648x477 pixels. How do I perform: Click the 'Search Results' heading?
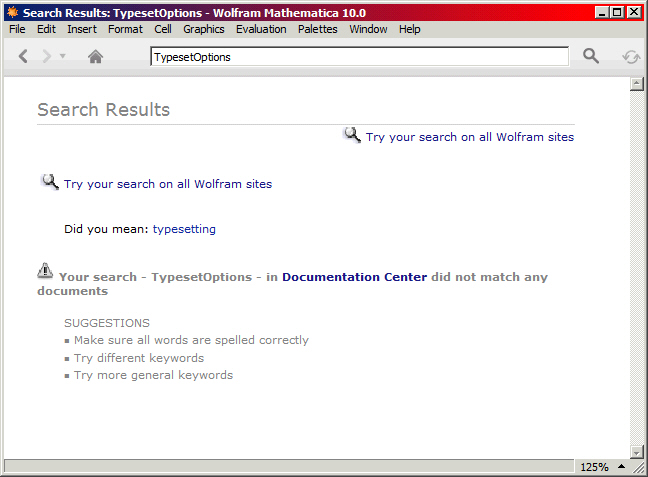[104, 110]
